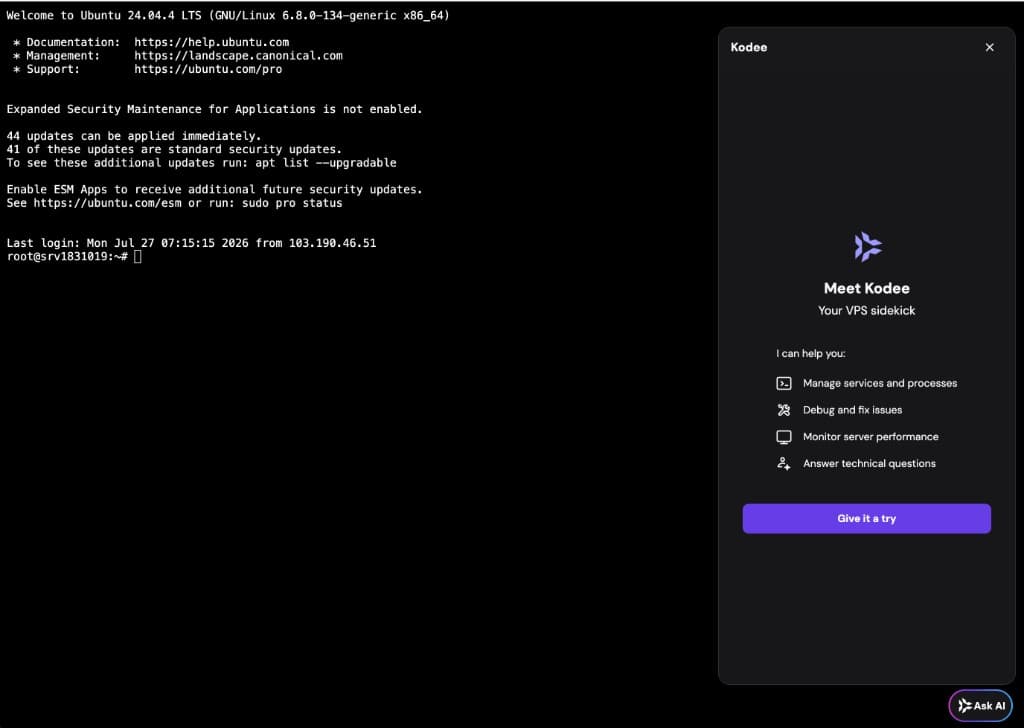1024x728 pixels.
Task: Click the https://help.ubuntu.com URL in terminal
Action: pos(212,42)
